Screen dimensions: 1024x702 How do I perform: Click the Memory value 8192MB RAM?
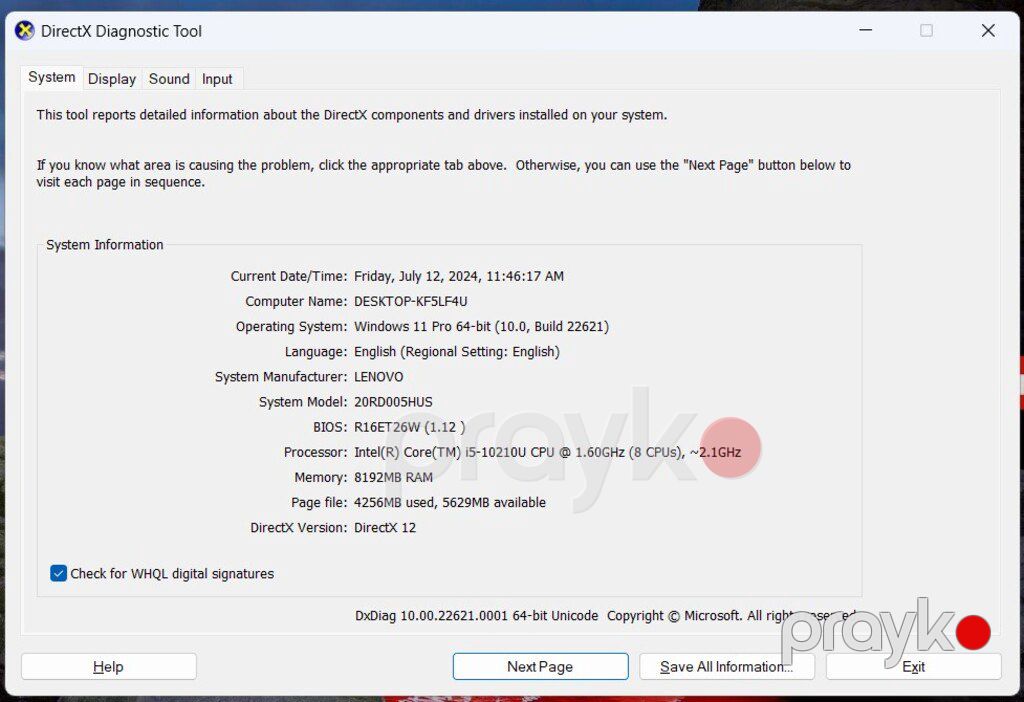tap(393, 477)
